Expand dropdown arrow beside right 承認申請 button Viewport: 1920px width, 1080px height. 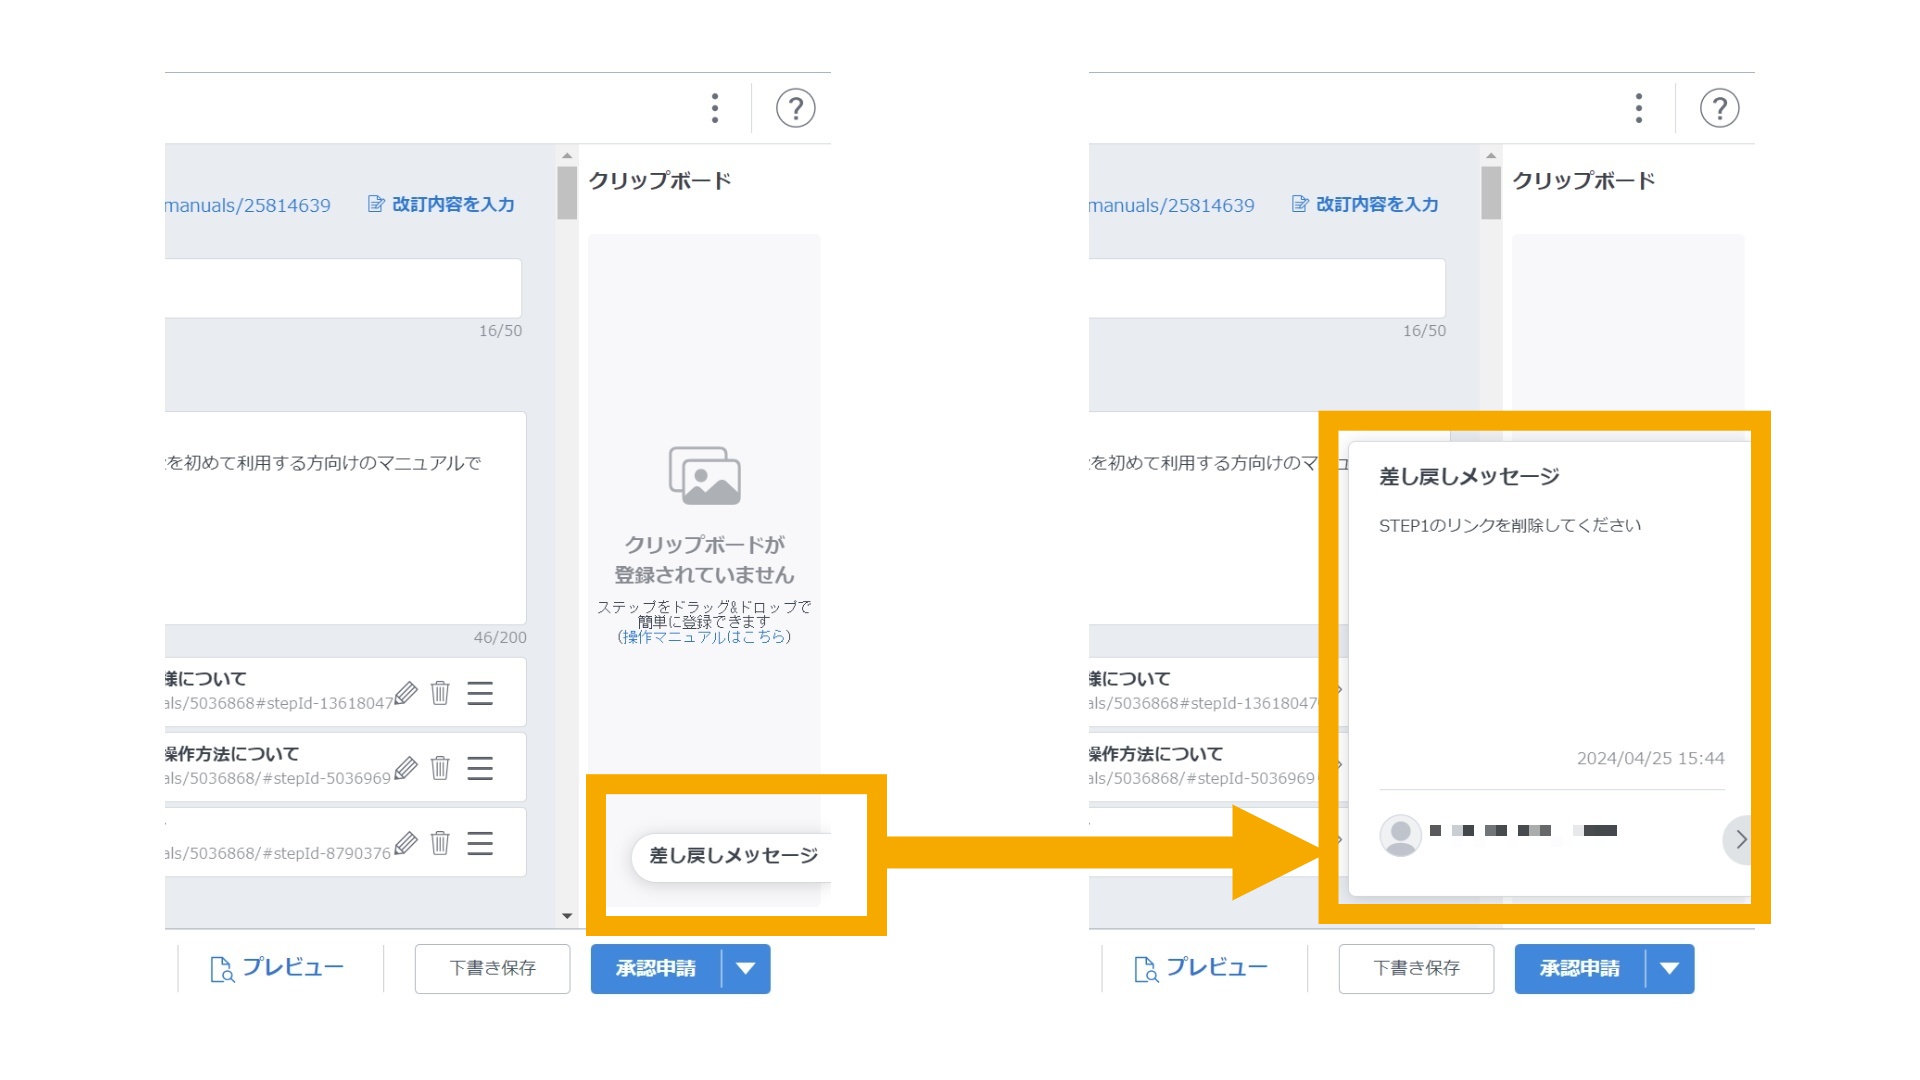1669,968
